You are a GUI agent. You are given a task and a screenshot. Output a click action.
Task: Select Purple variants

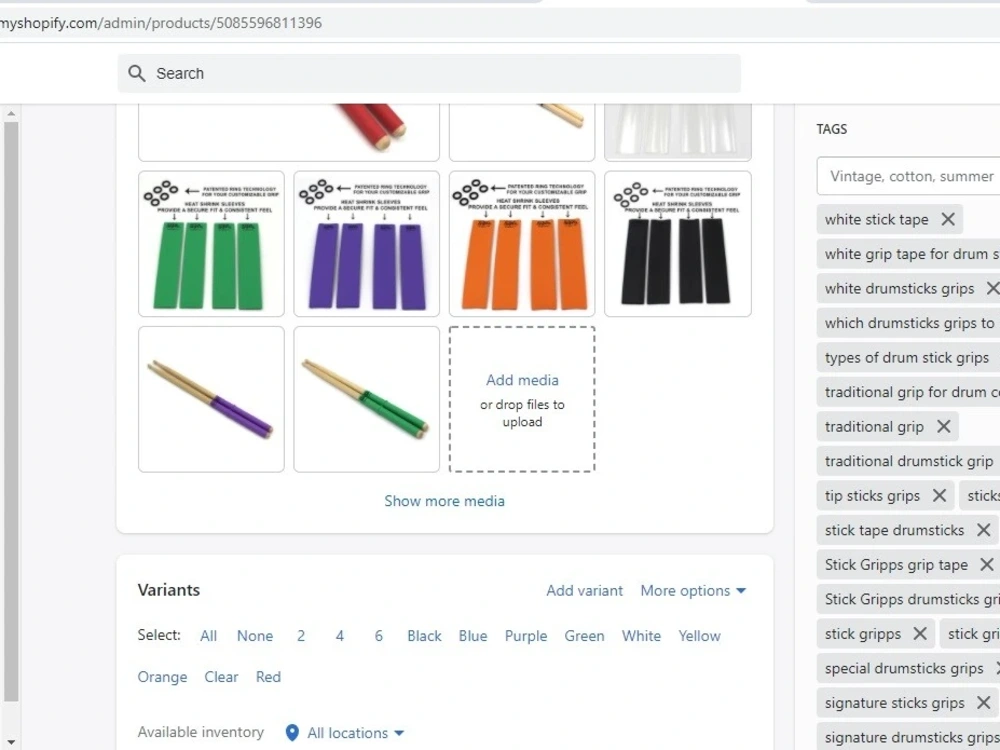click(x=526, y=636)
